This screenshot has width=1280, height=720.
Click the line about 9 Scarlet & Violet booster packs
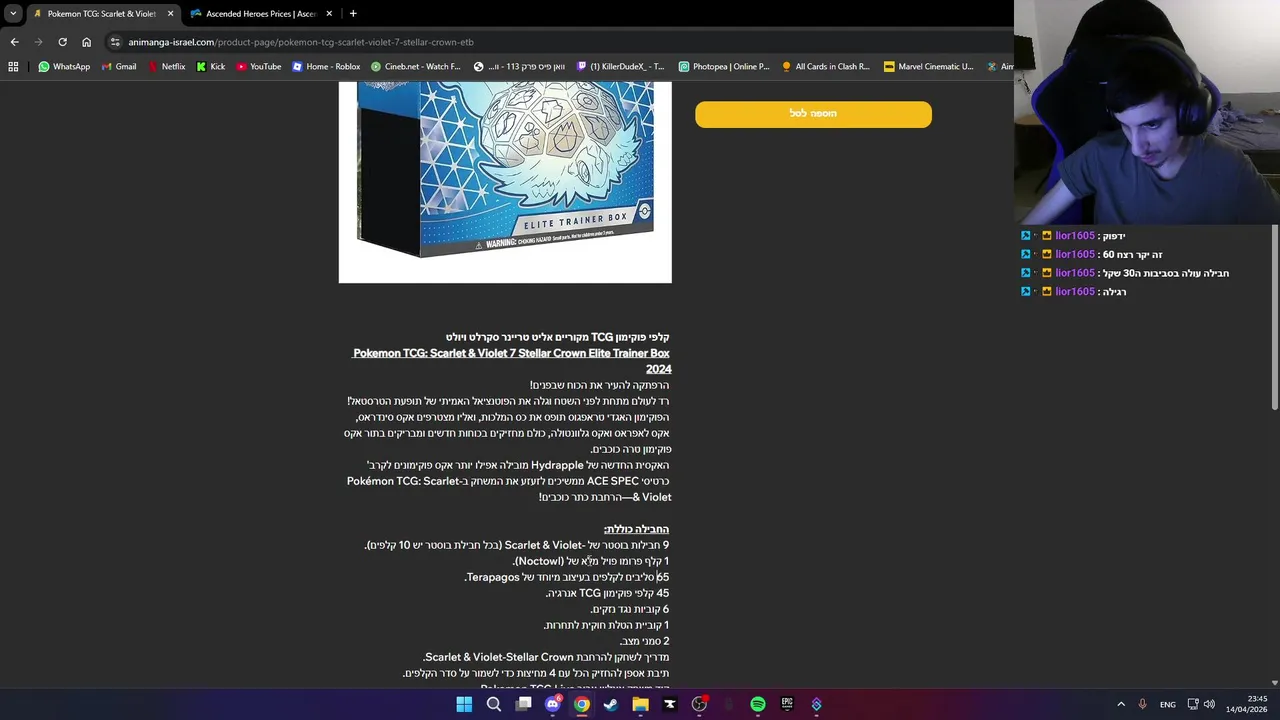(x=517, y=545)
